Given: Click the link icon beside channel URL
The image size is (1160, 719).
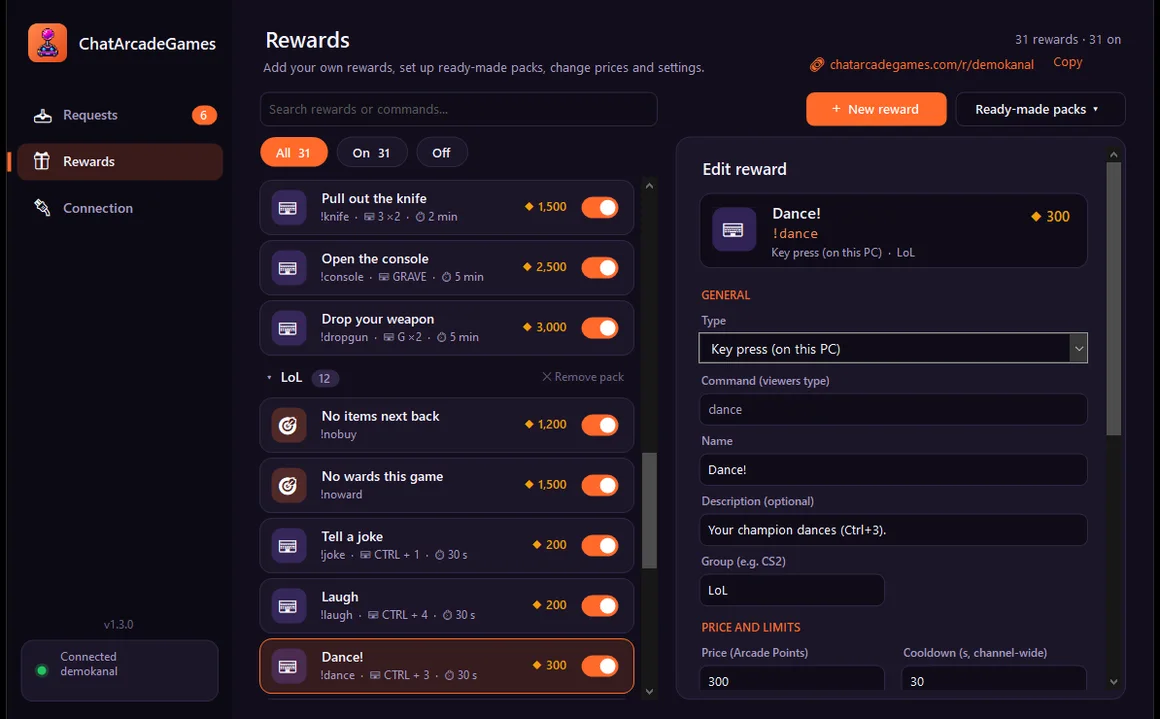Looking at the screenshot, I should [817, 64].
